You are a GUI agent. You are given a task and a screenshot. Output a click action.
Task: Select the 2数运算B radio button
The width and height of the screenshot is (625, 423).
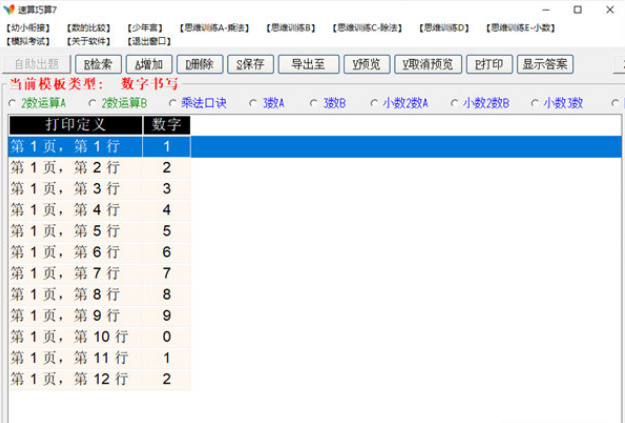click(x=92, y=103)
